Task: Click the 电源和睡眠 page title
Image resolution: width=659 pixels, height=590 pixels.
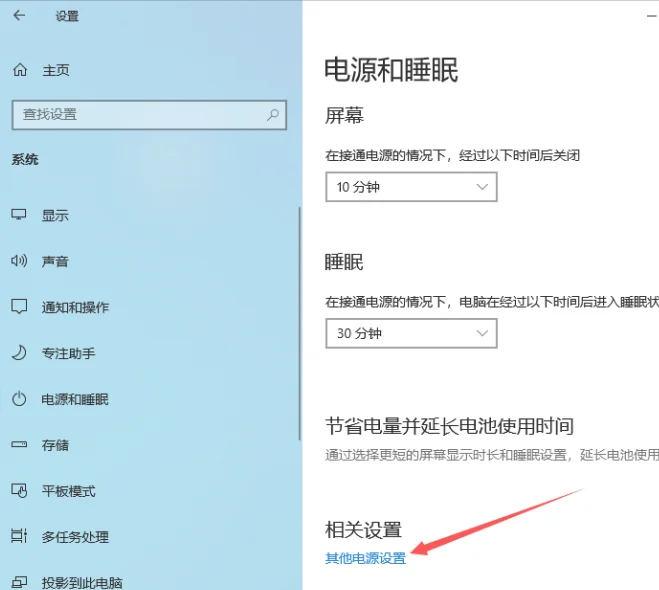Action: click(391, 70)
